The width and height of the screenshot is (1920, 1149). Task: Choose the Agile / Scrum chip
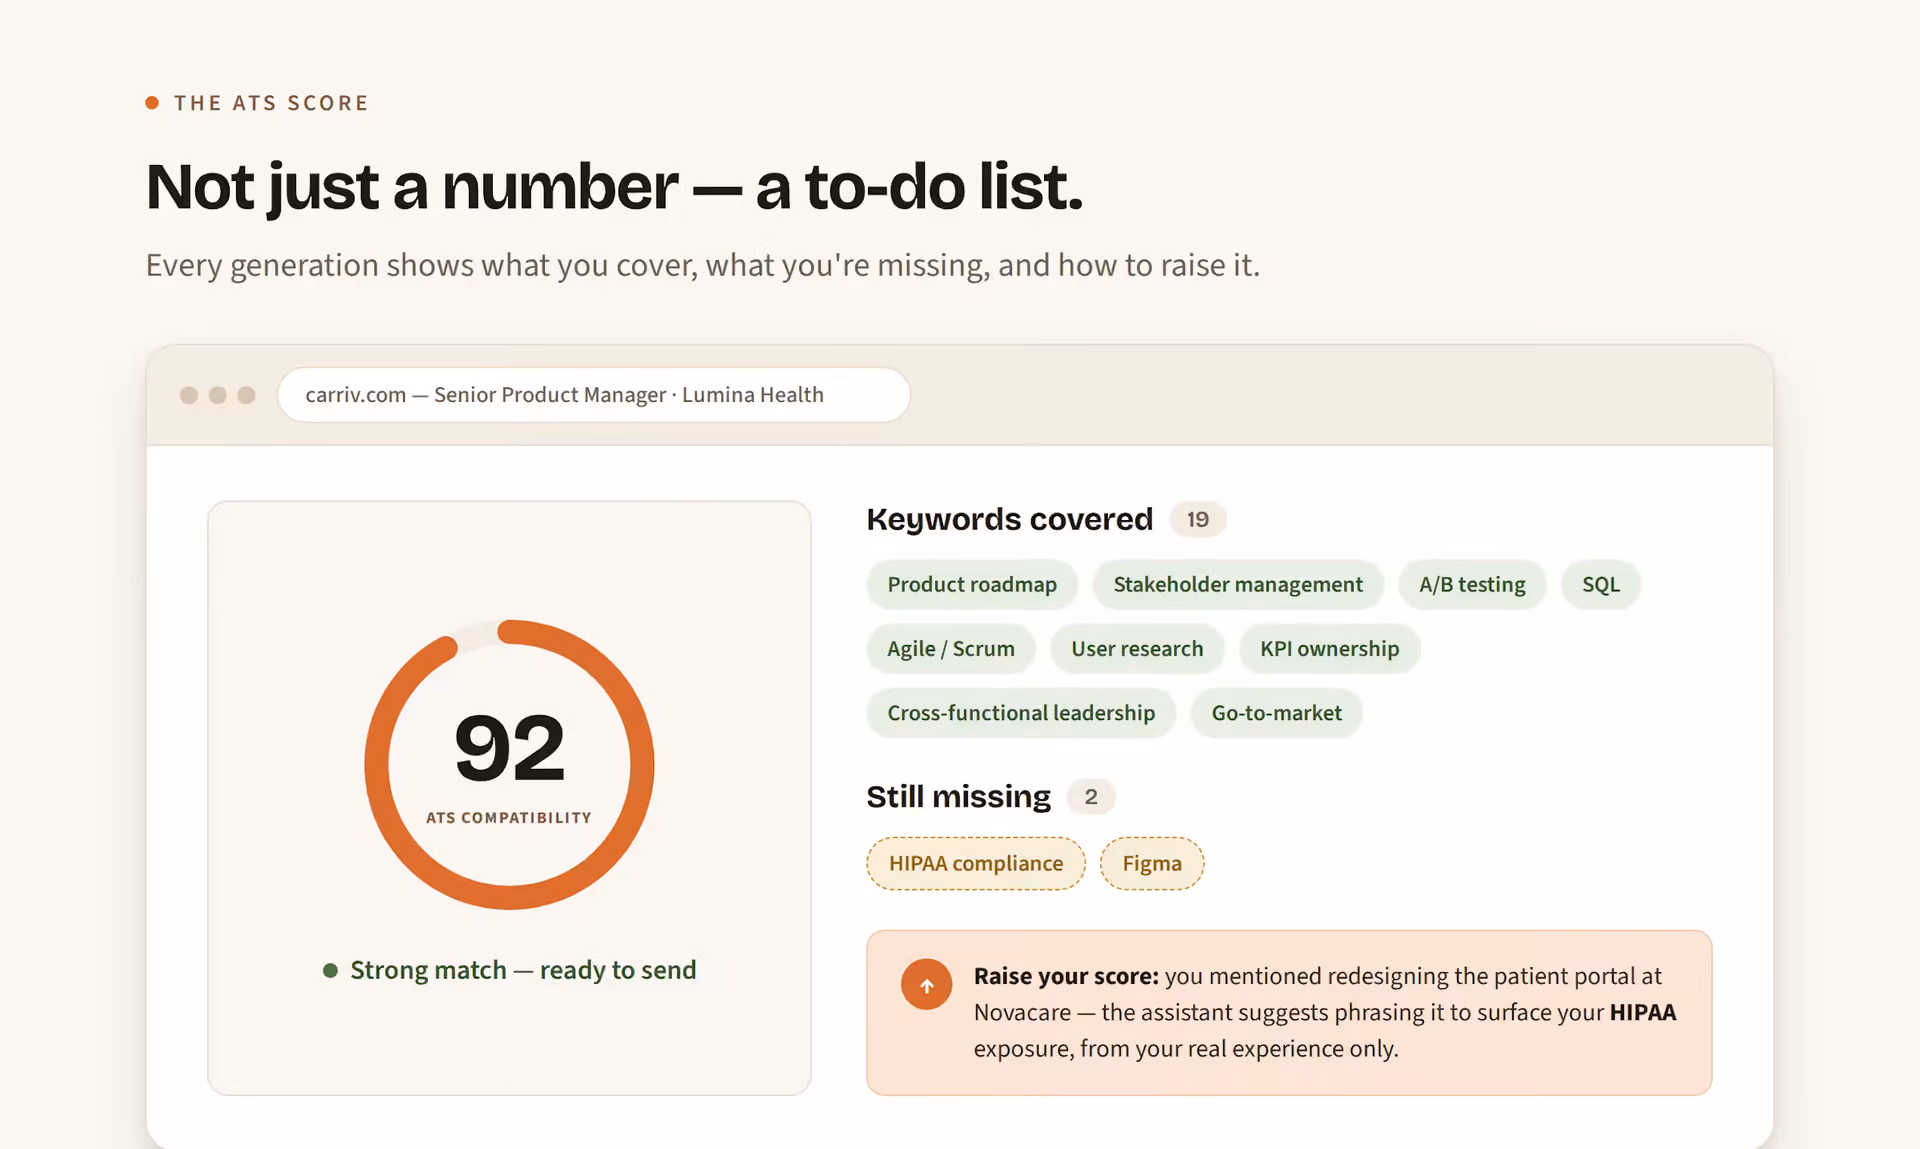[x=951, y=649]
